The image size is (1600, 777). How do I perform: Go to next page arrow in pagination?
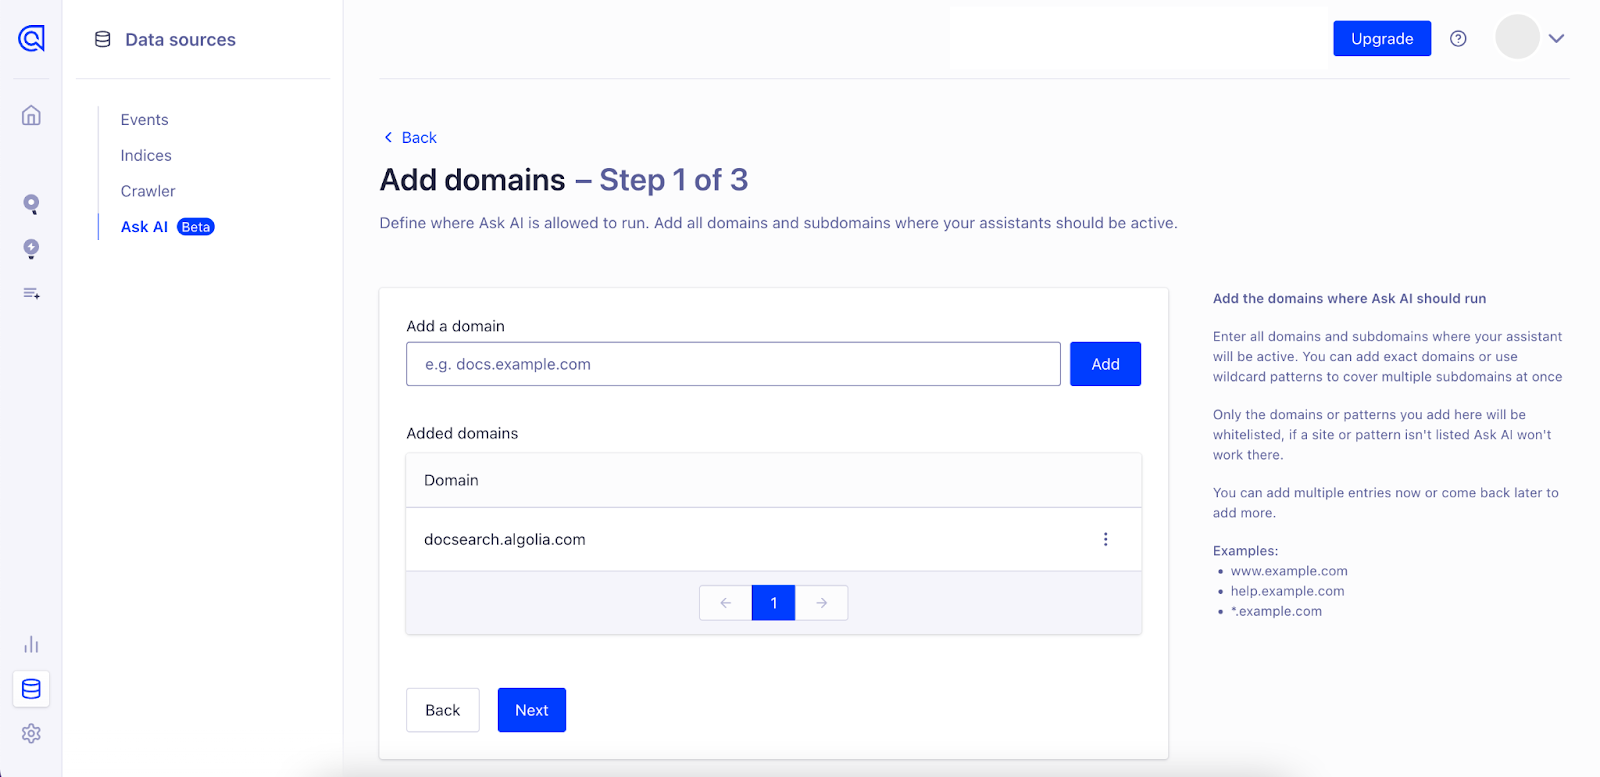click(x=821, y=603)
